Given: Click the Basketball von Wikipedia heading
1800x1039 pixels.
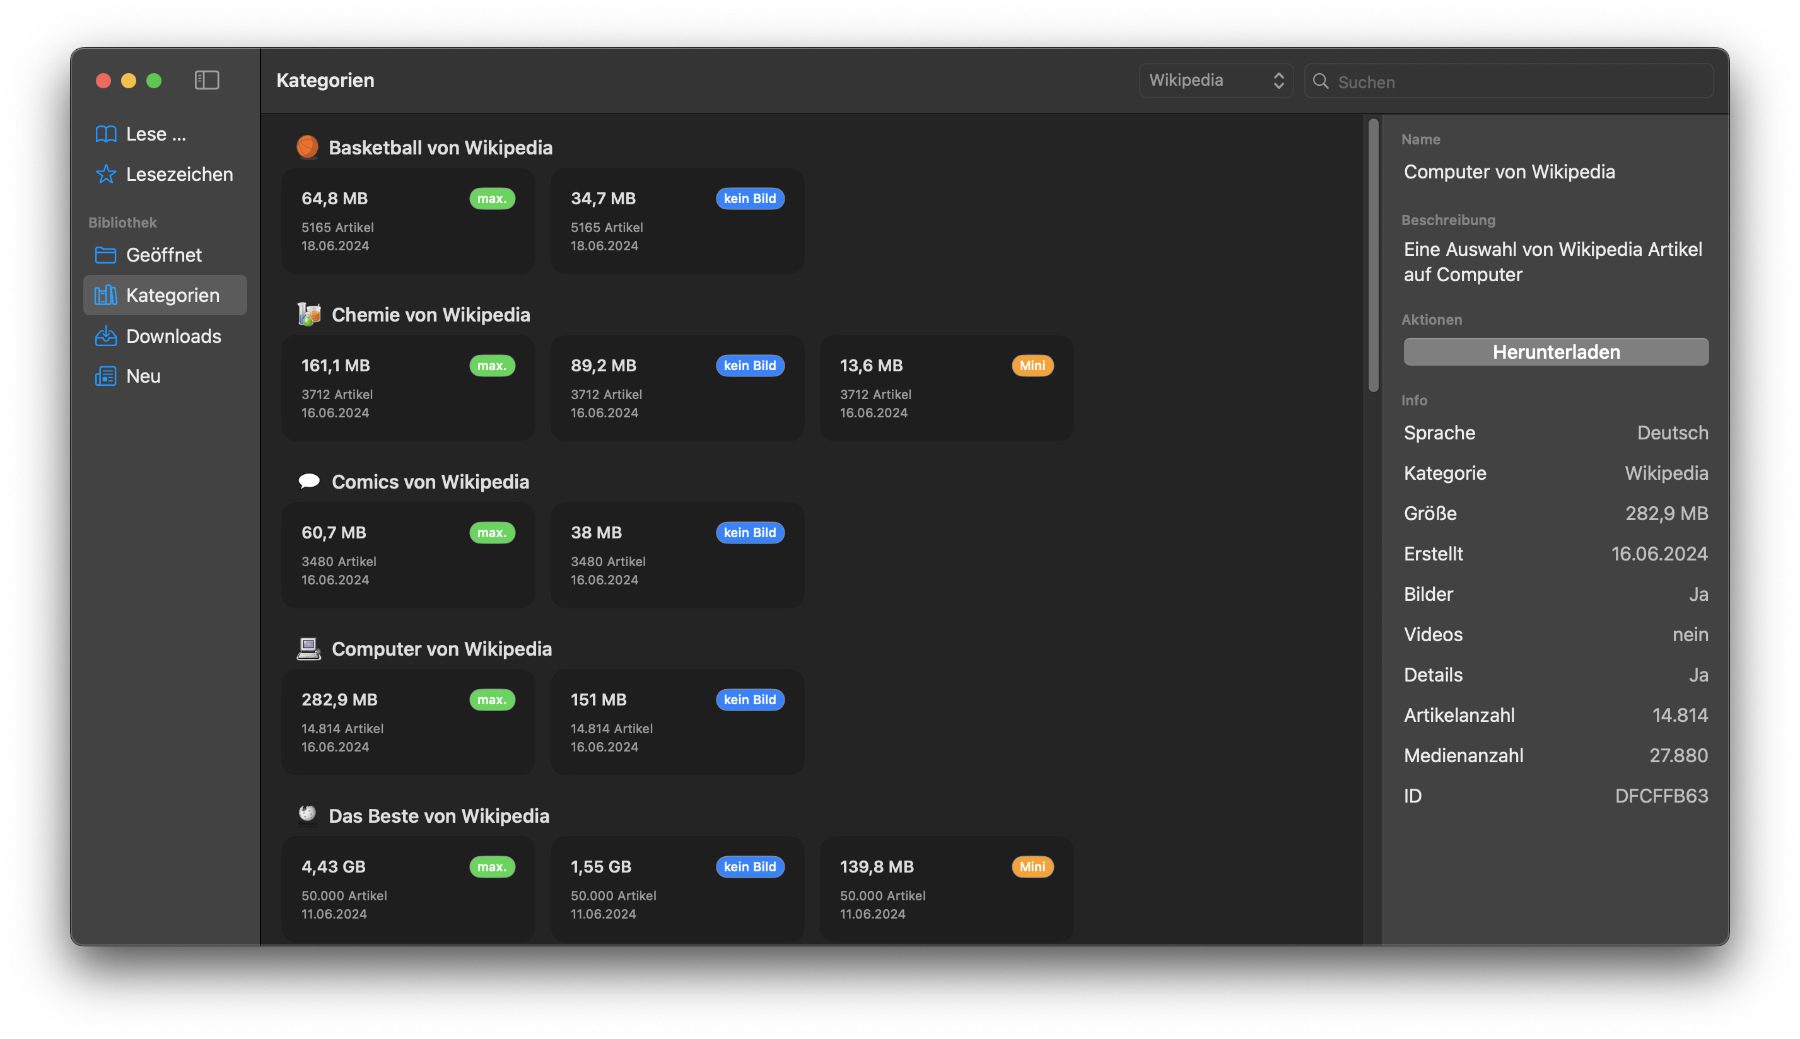Looking at the screenshot, I should click(x=441, y=147).
